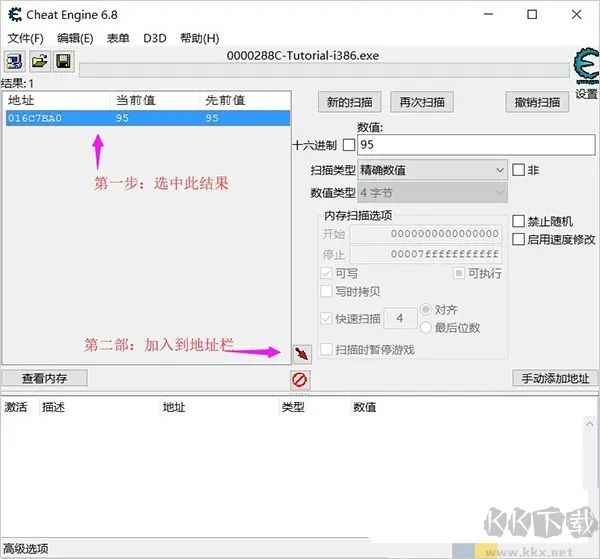Open the 帮助(H) menu
600x559 pixels.
point(199,38)
